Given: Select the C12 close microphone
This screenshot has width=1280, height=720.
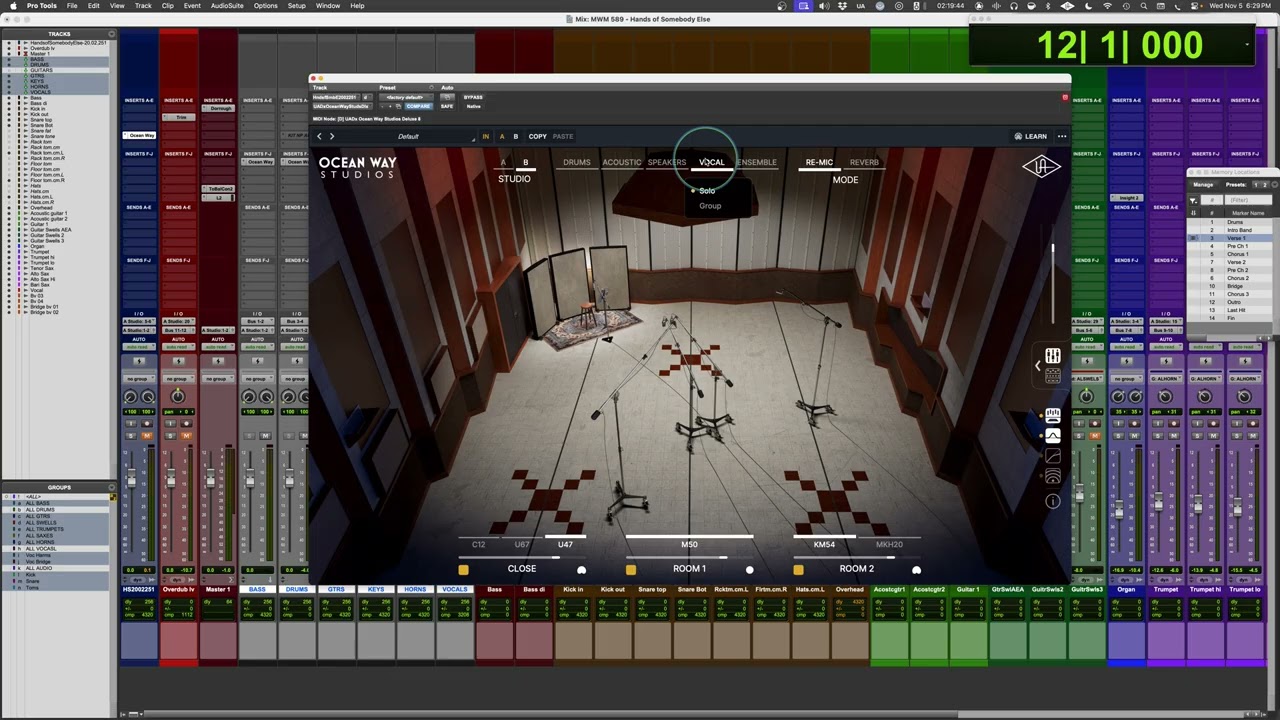Looking at the screenshot, I should click(x=478, y=545).
